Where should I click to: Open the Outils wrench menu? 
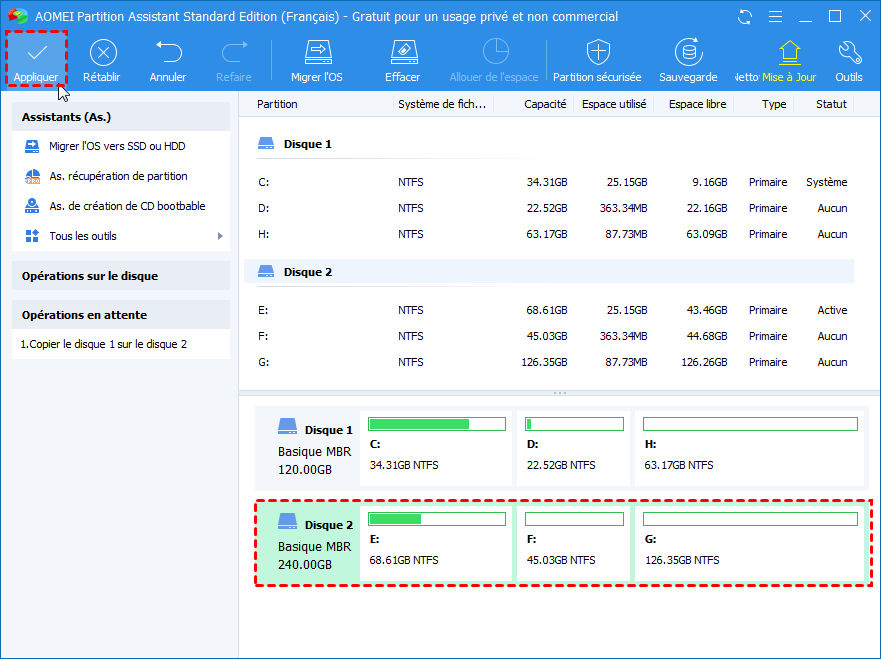[848, 52]
